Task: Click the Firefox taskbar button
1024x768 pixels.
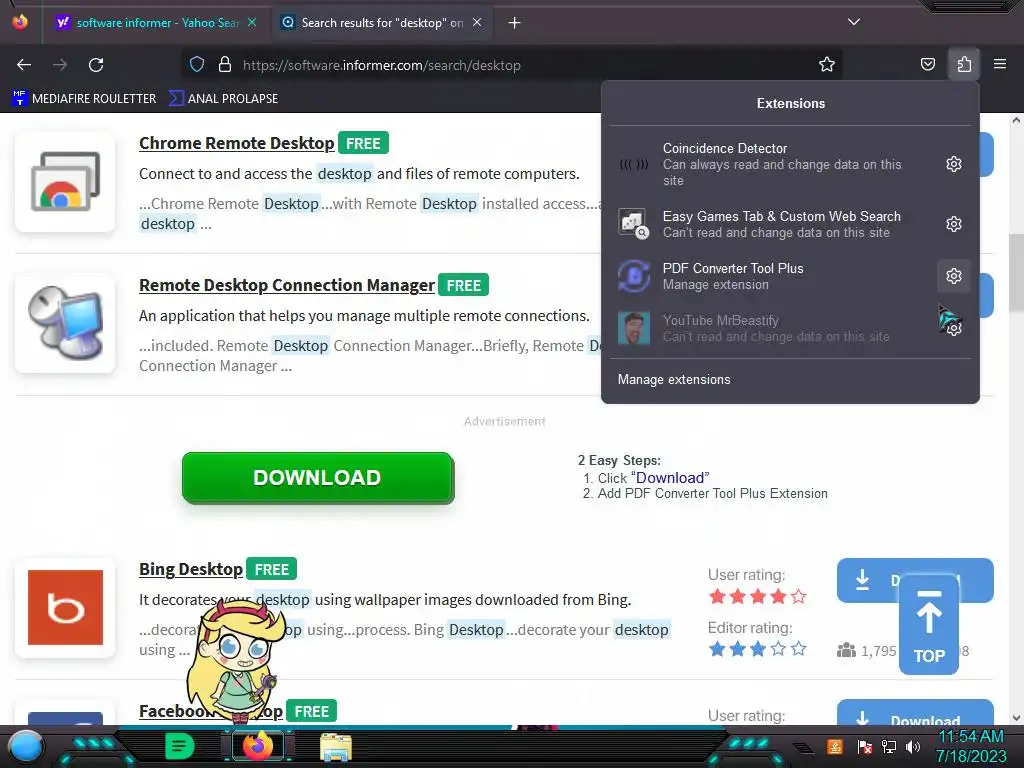Action: [x=258, y=746]
